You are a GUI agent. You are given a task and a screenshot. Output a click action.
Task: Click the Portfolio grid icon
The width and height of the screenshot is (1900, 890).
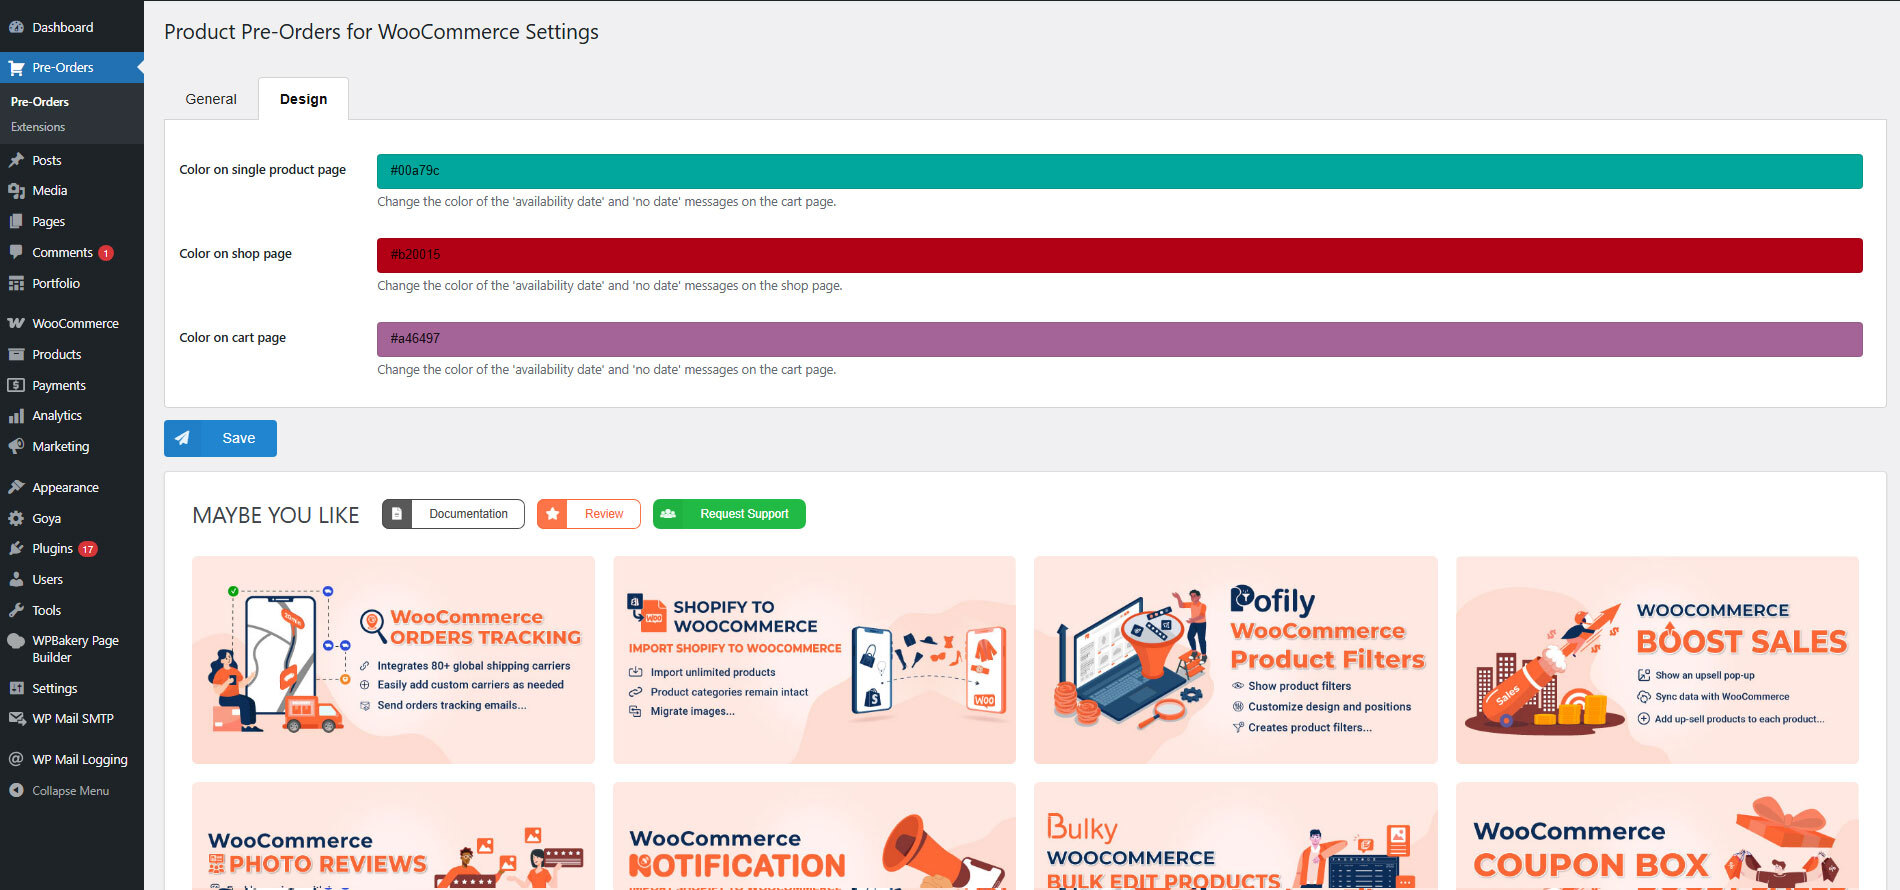coord(16,283)
